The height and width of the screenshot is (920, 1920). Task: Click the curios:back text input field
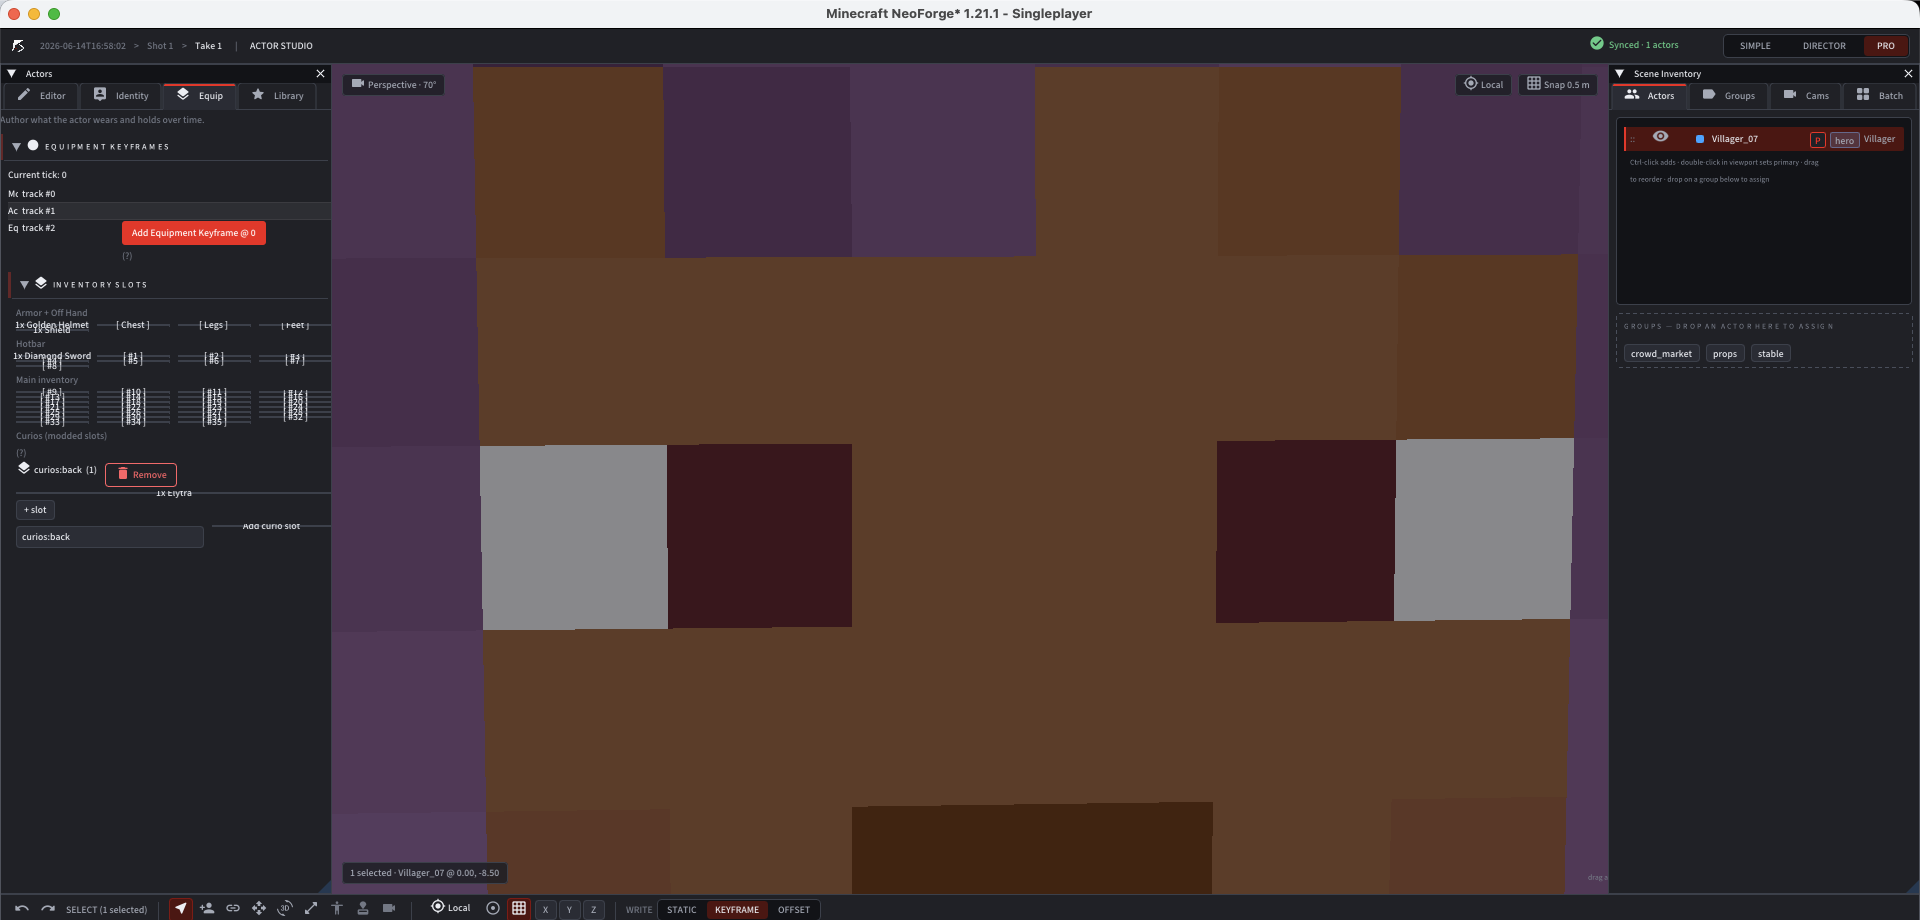[110, 537]
